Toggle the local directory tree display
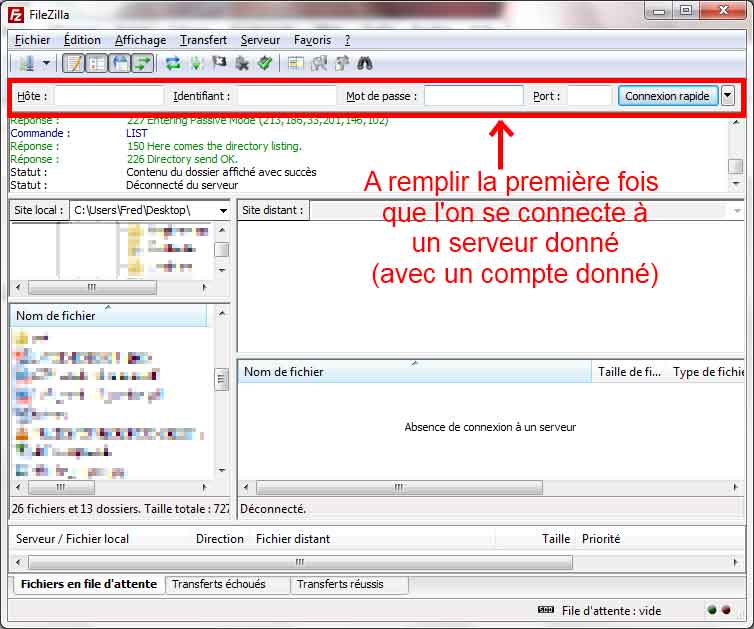This screenshot has width=754, height=629. point(97,63)
